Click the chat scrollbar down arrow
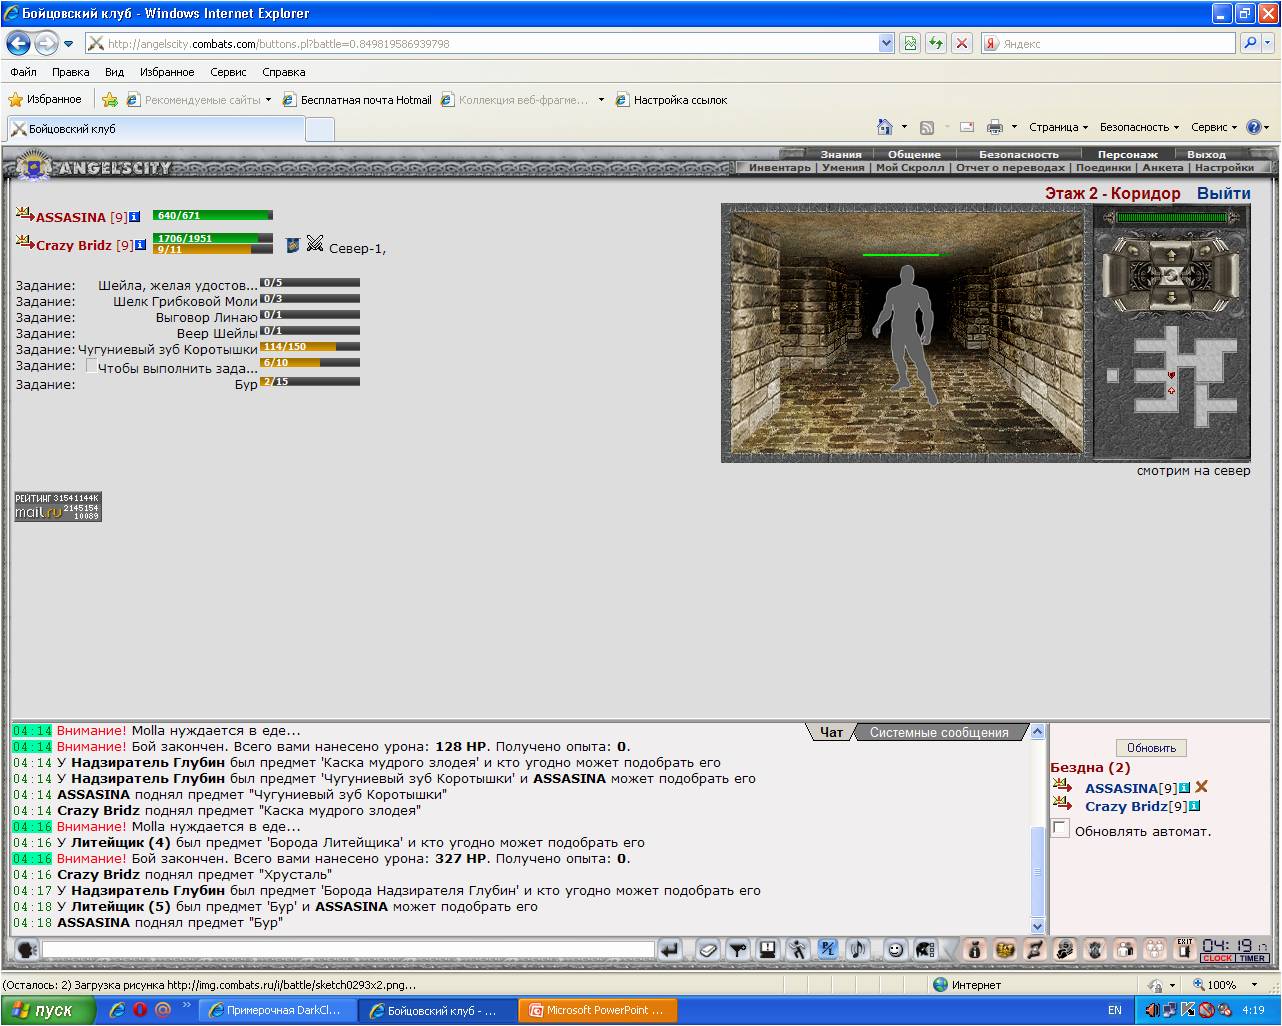This screenshot has width=1282, height=1026. pos(1038,926)
